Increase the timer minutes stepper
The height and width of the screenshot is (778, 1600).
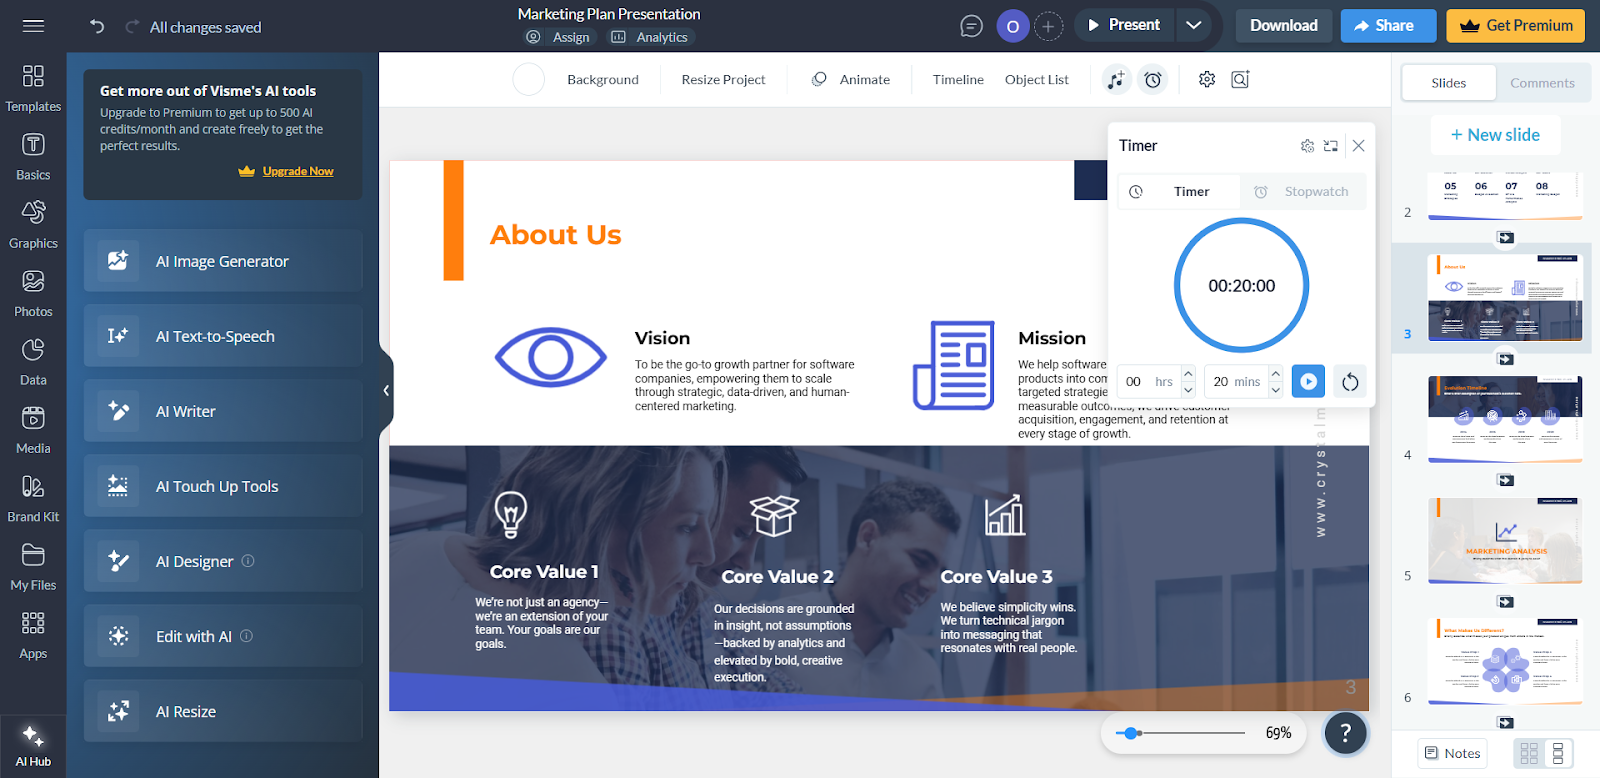click(1276, 374)
